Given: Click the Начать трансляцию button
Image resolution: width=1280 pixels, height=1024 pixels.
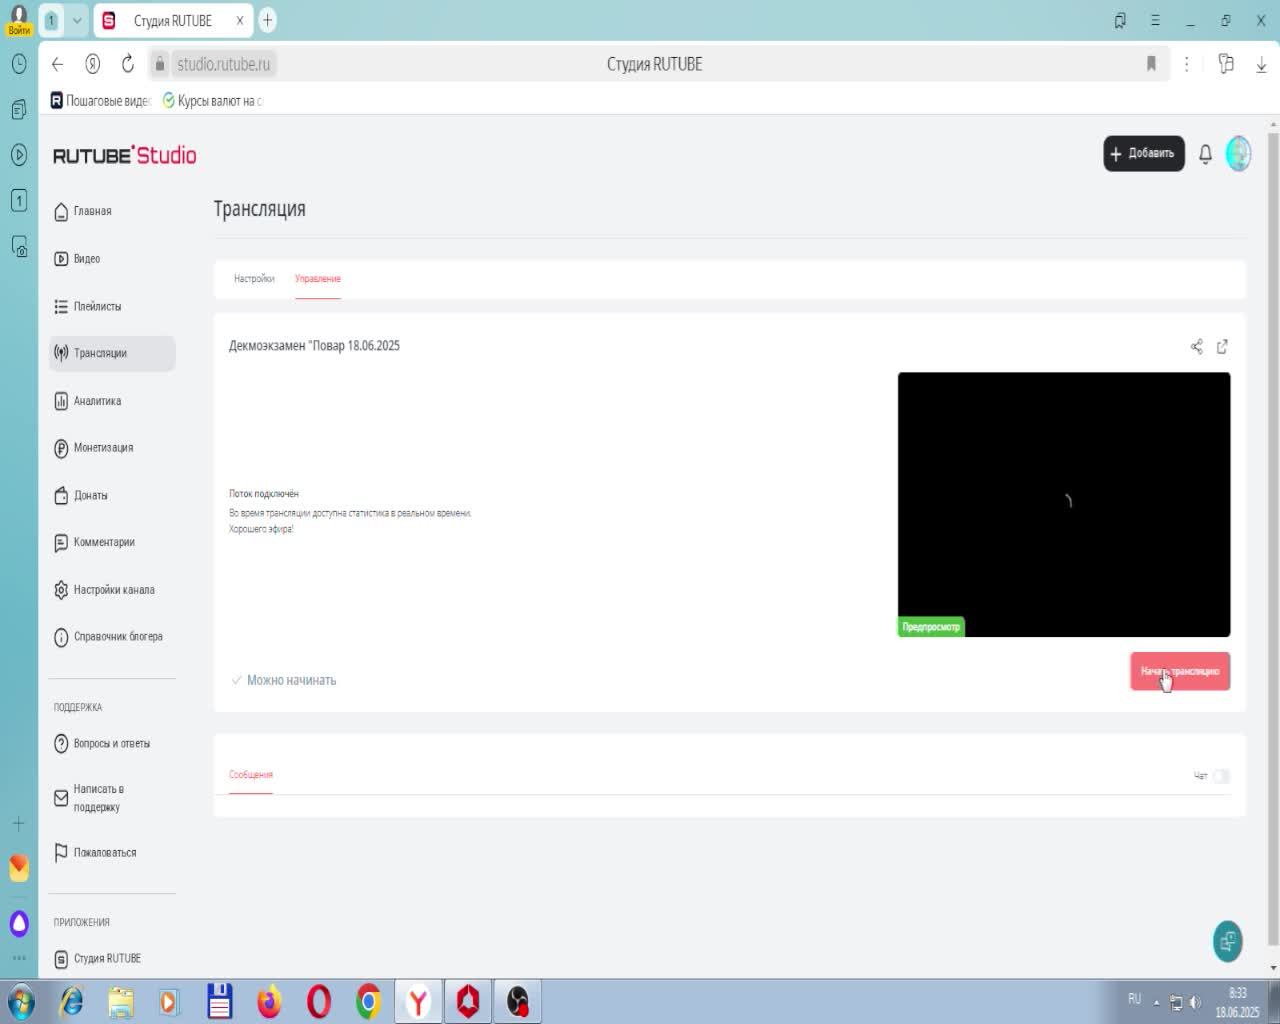Looking at the screenshot, I should (1180, 671).
